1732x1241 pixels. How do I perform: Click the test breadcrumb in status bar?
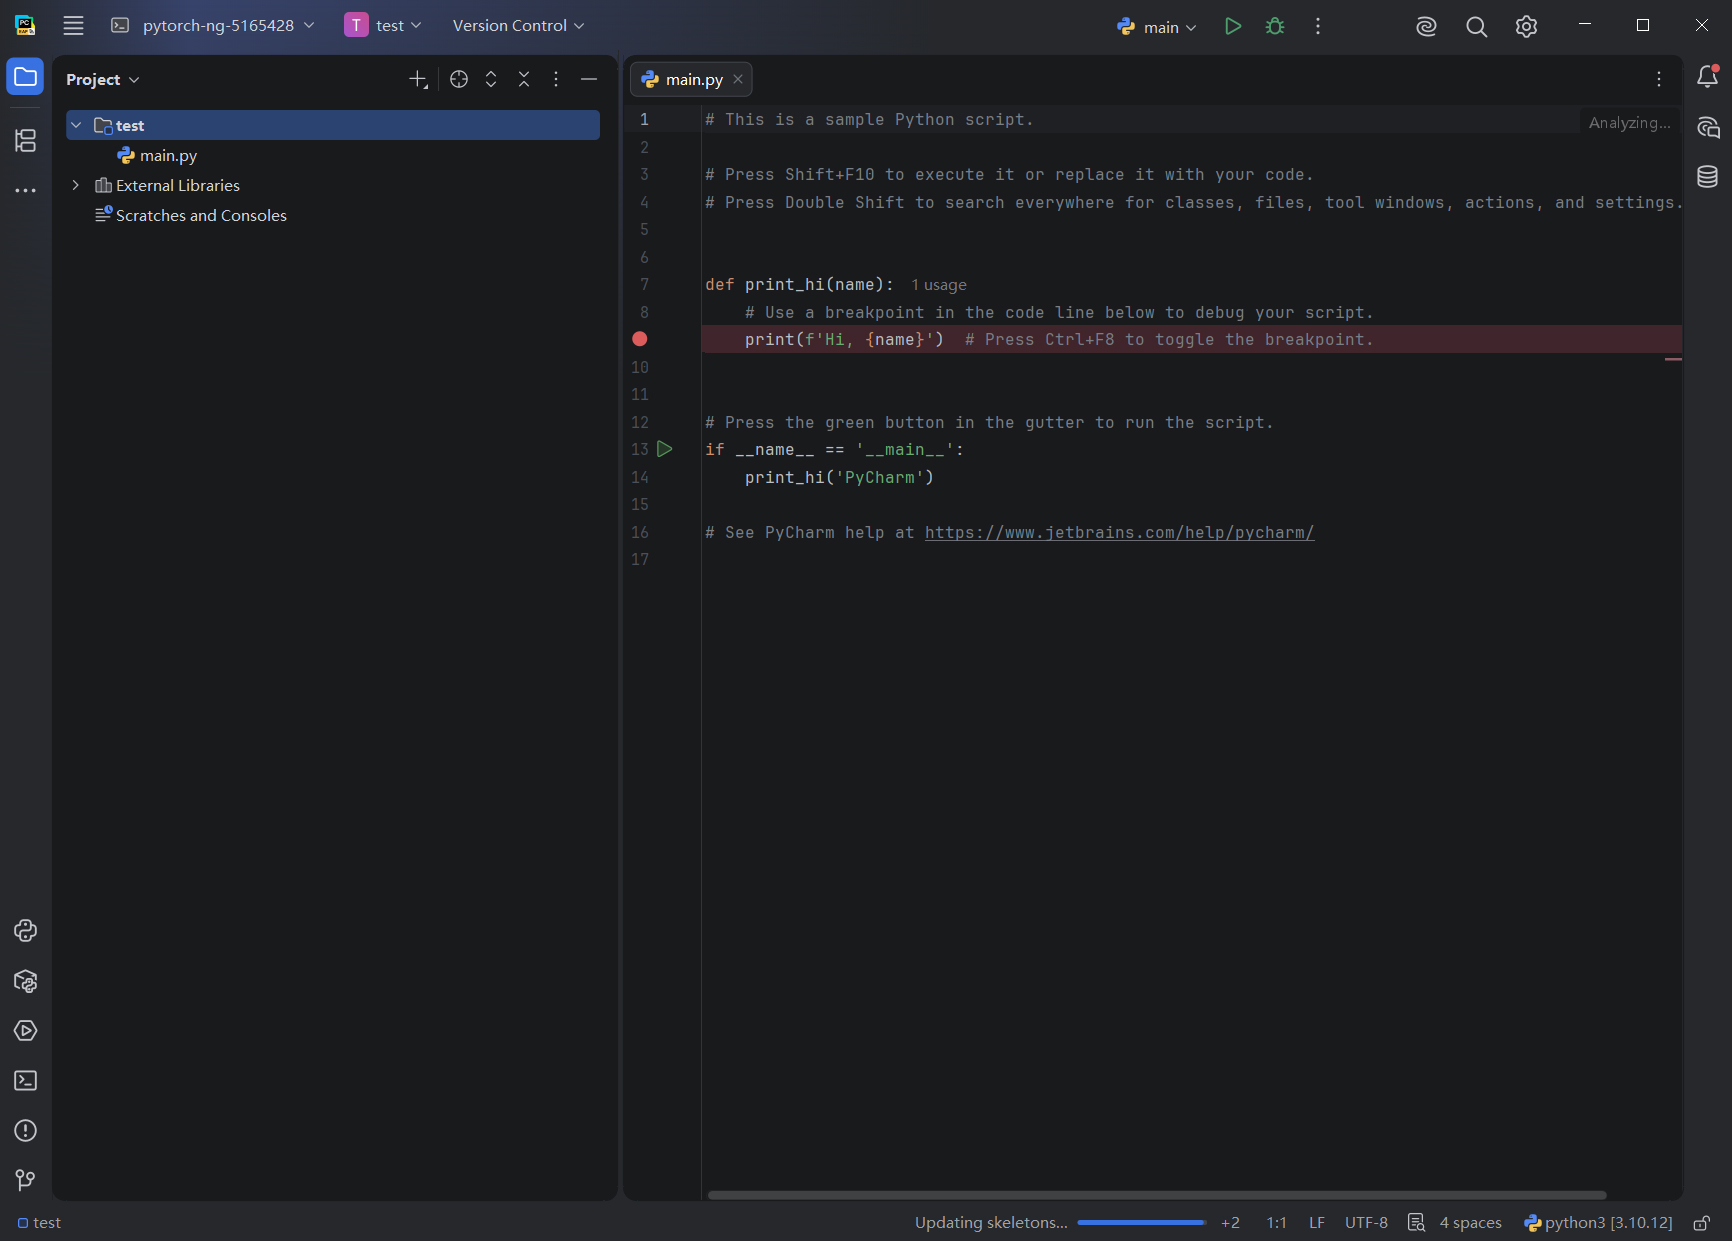click(40, 1223)
